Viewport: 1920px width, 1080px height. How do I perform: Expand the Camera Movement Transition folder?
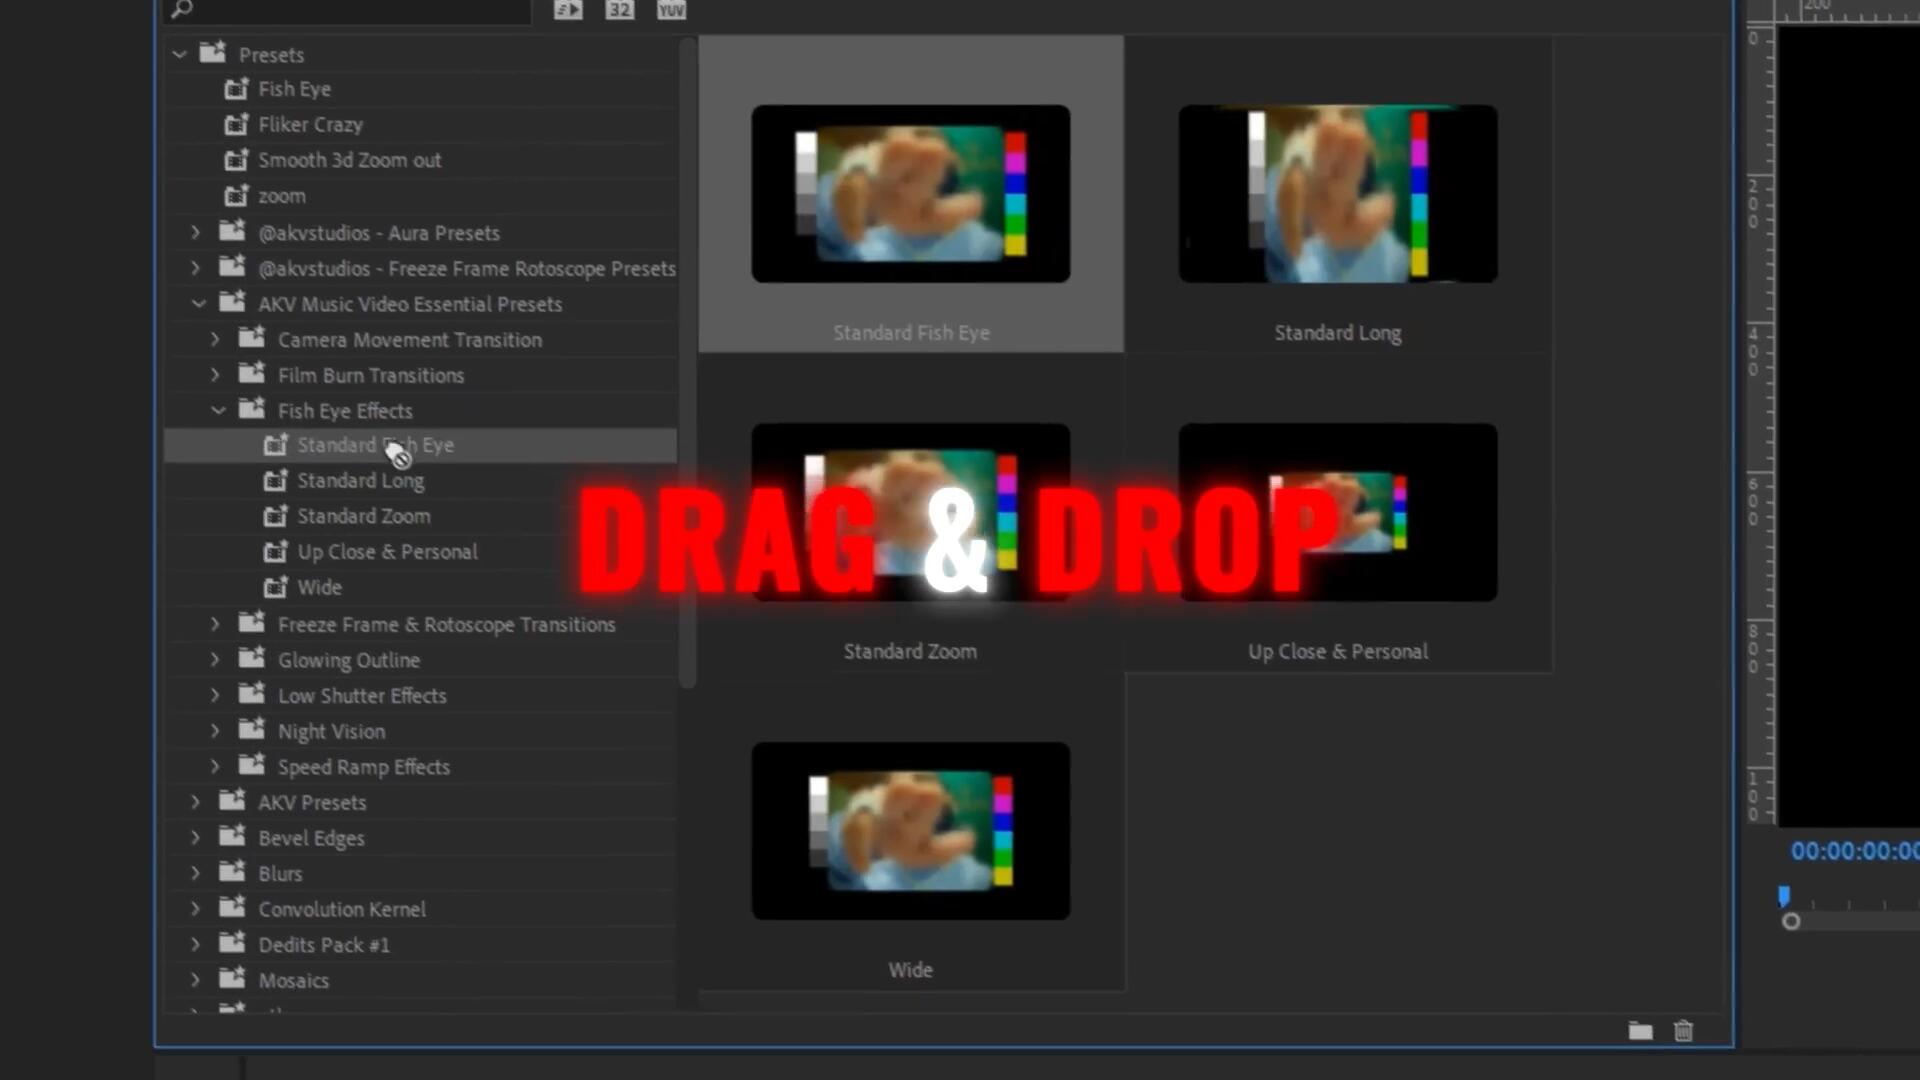pos(215,340)
